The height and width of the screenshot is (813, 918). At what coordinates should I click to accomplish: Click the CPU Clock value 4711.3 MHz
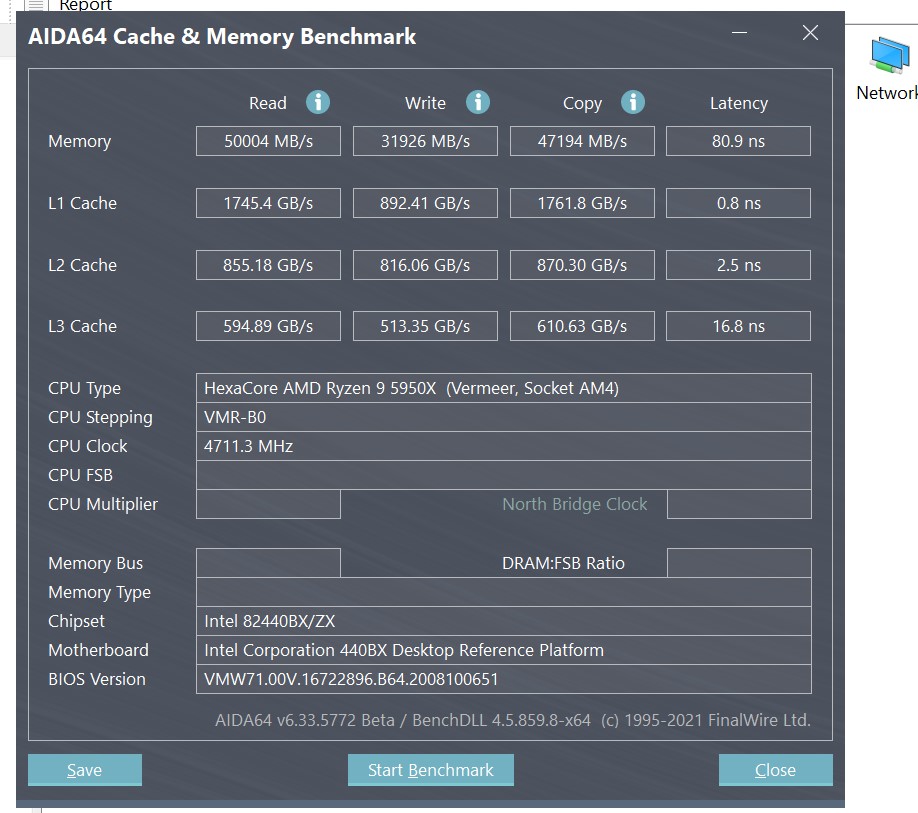click(x=503, y=446)
